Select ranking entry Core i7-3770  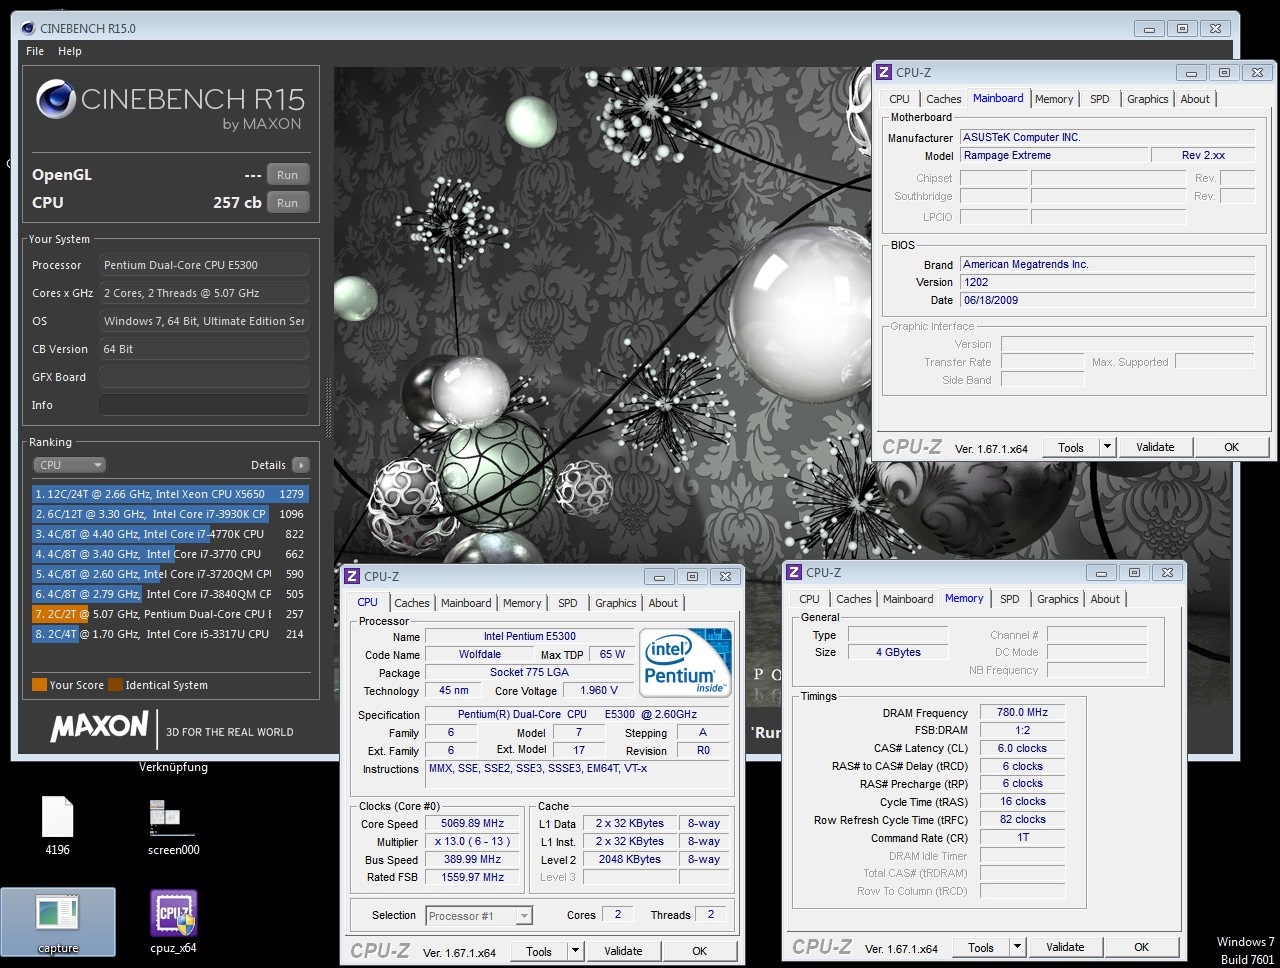[x=170, y=554]
